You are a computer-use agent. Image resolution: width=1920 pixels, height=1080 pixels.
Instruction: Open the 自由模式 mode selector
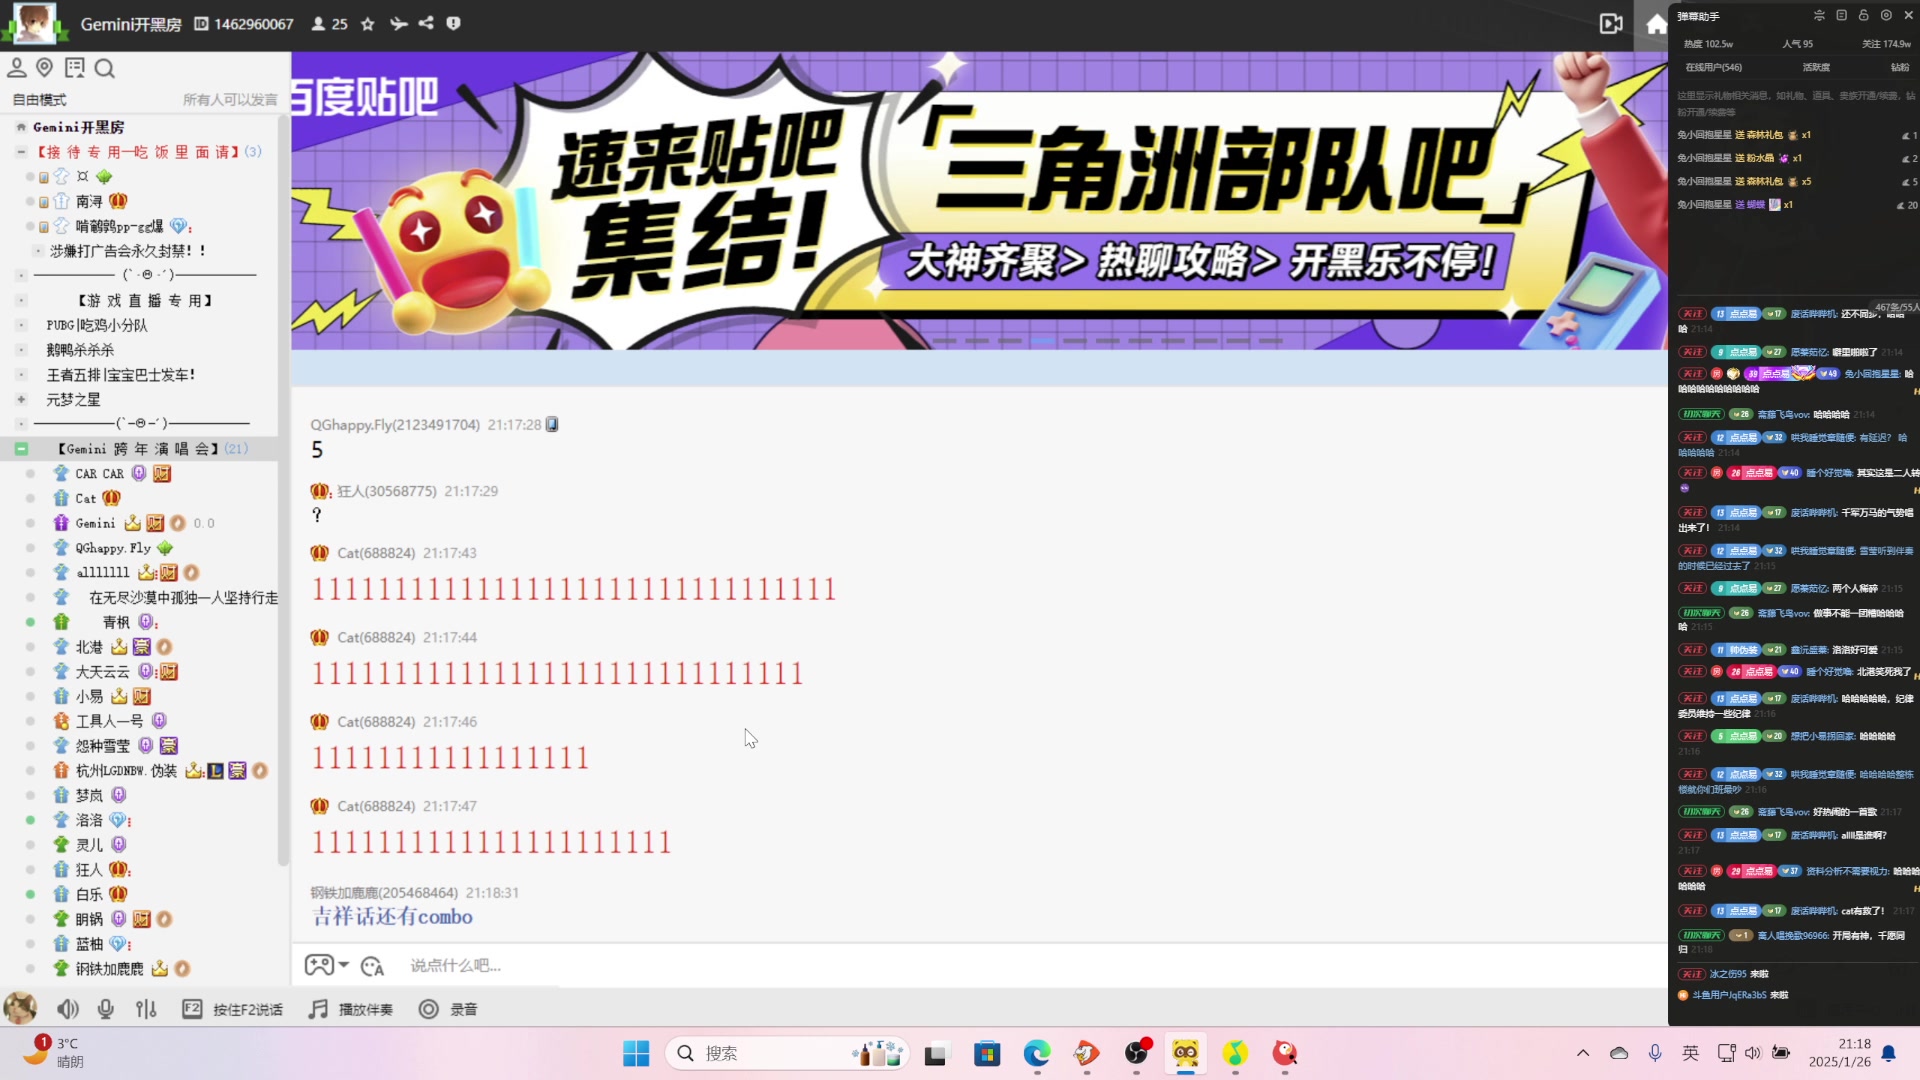click(40, 99)
